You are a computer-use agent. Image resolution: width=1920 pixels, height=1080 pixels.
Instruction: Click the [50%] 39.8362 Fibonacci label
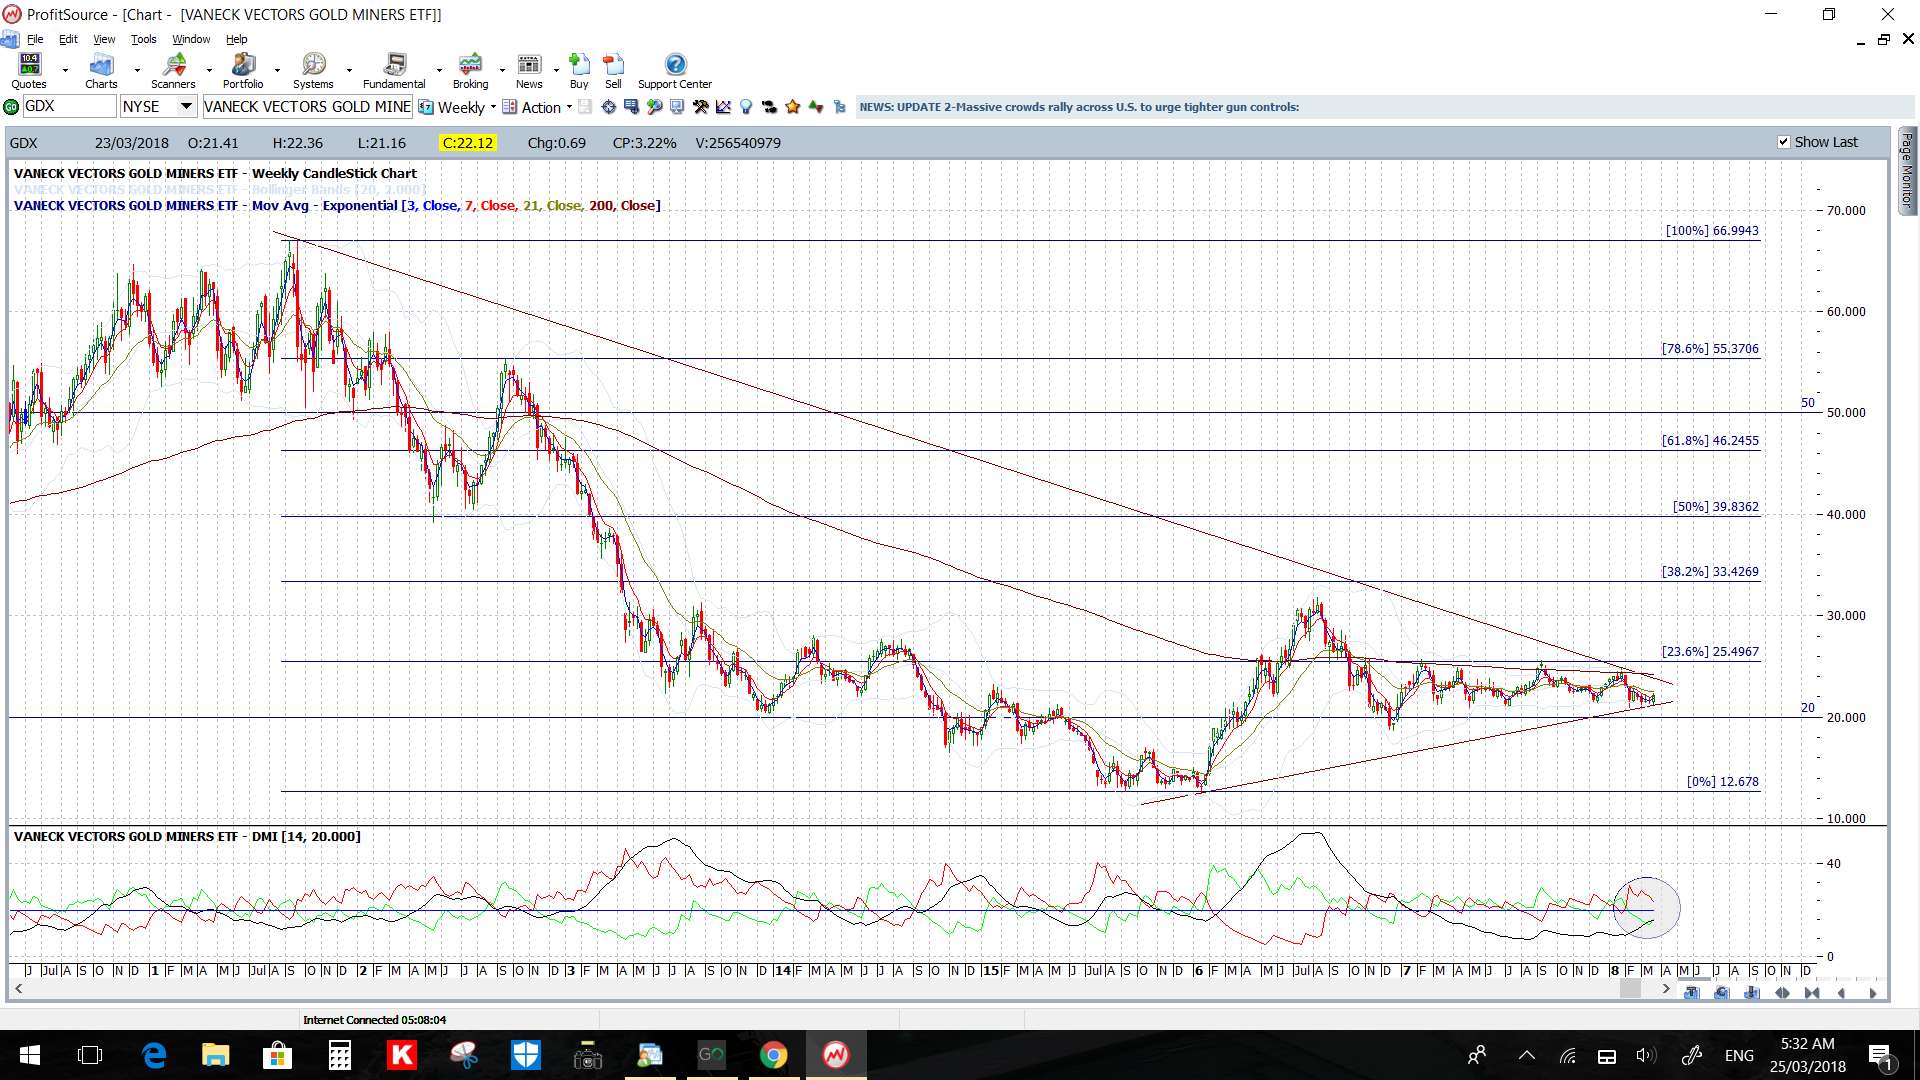[x=1716, y=507]
